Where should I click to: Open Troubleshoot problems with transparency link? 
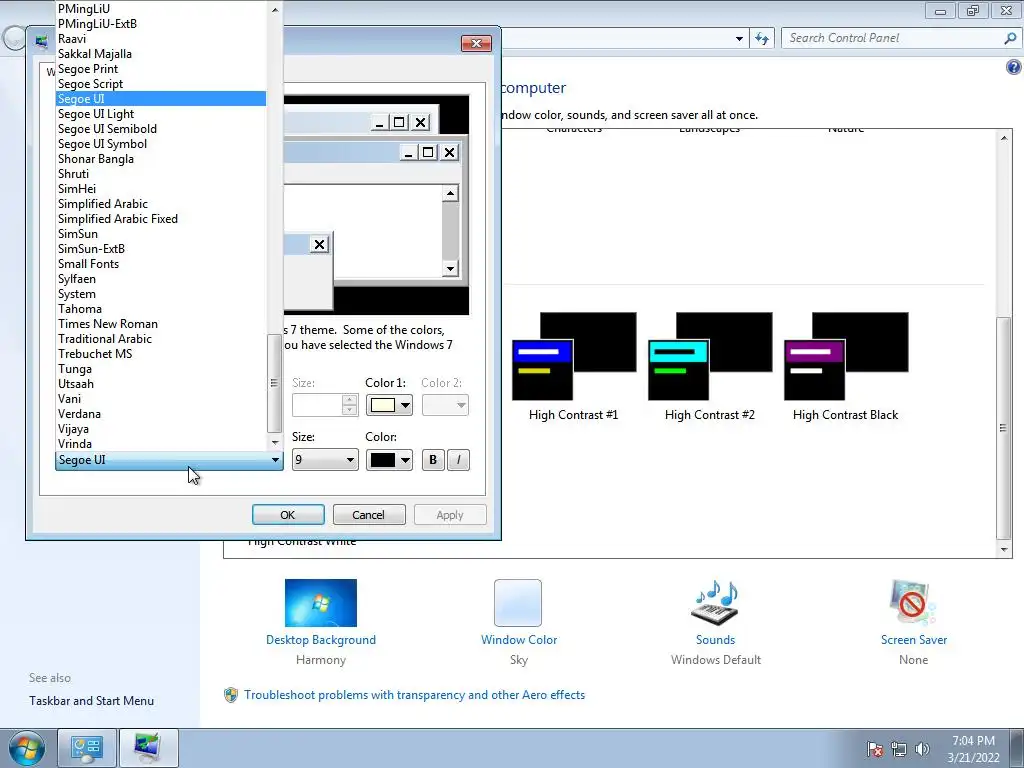[x=415, y=695]
